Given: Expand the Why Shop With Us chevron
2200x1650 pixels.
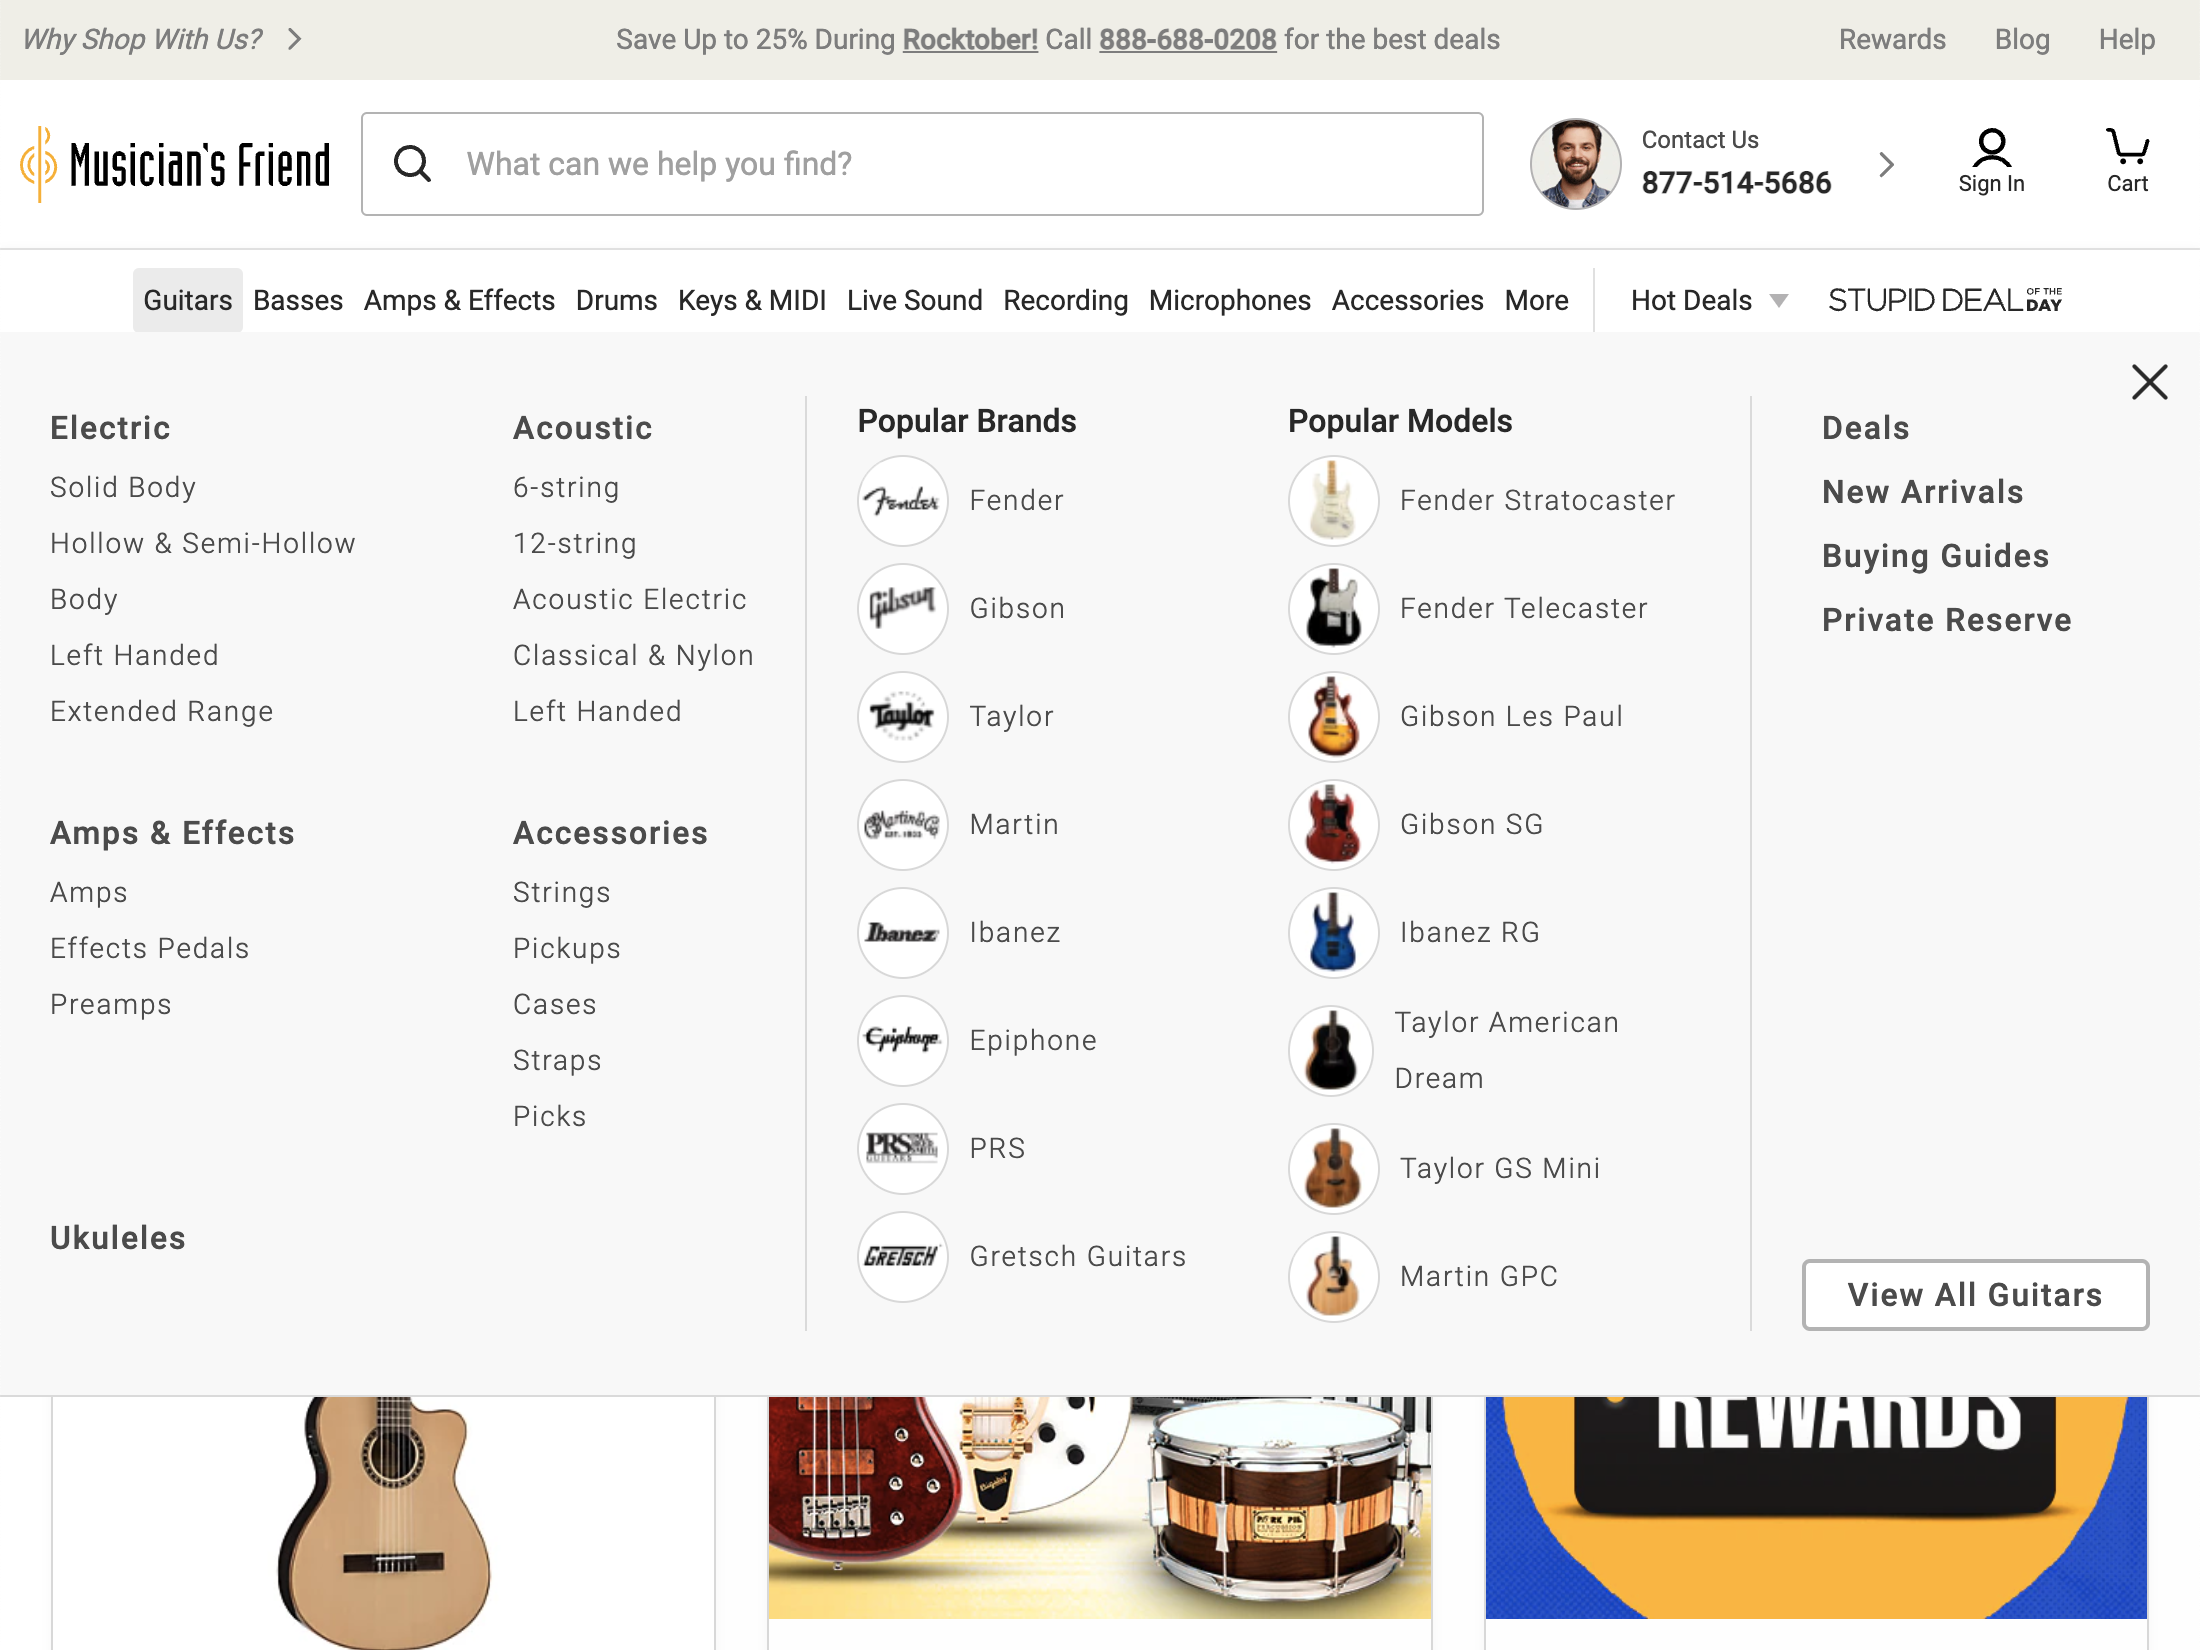Looking at the screenshot, I should tap(294, 39).
